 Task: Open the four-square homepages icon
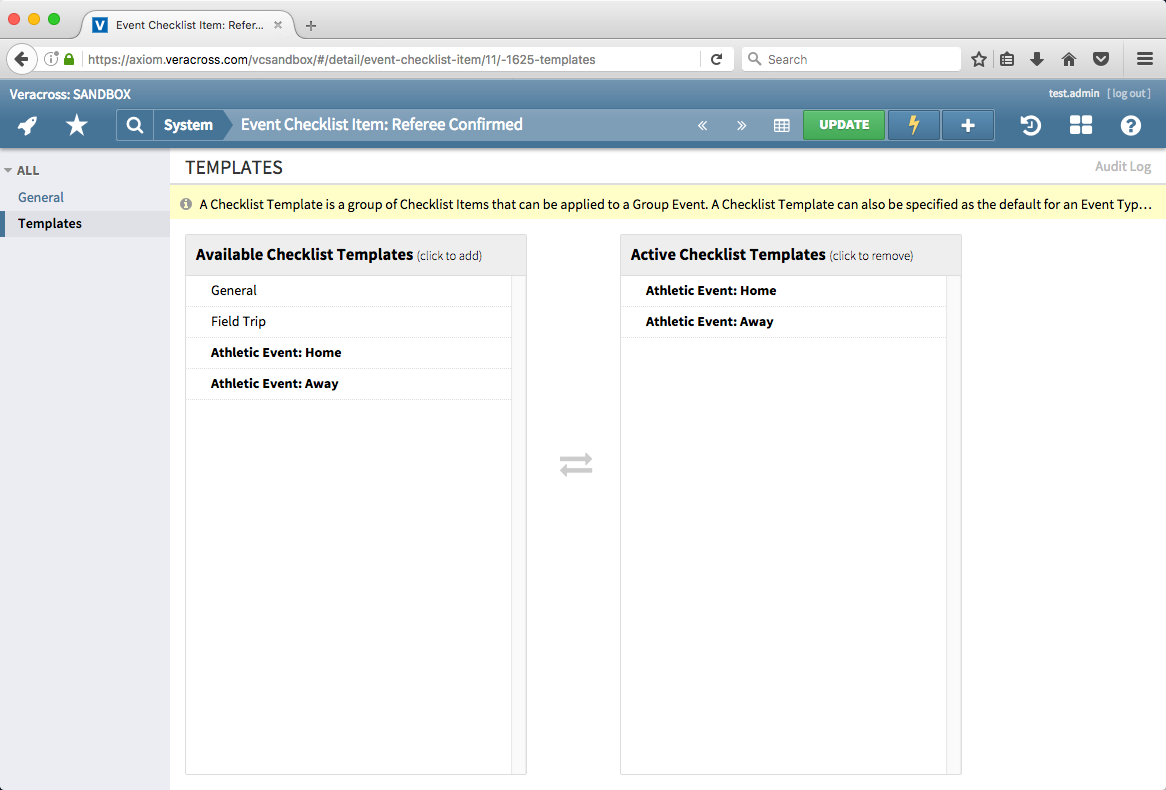1080,125
